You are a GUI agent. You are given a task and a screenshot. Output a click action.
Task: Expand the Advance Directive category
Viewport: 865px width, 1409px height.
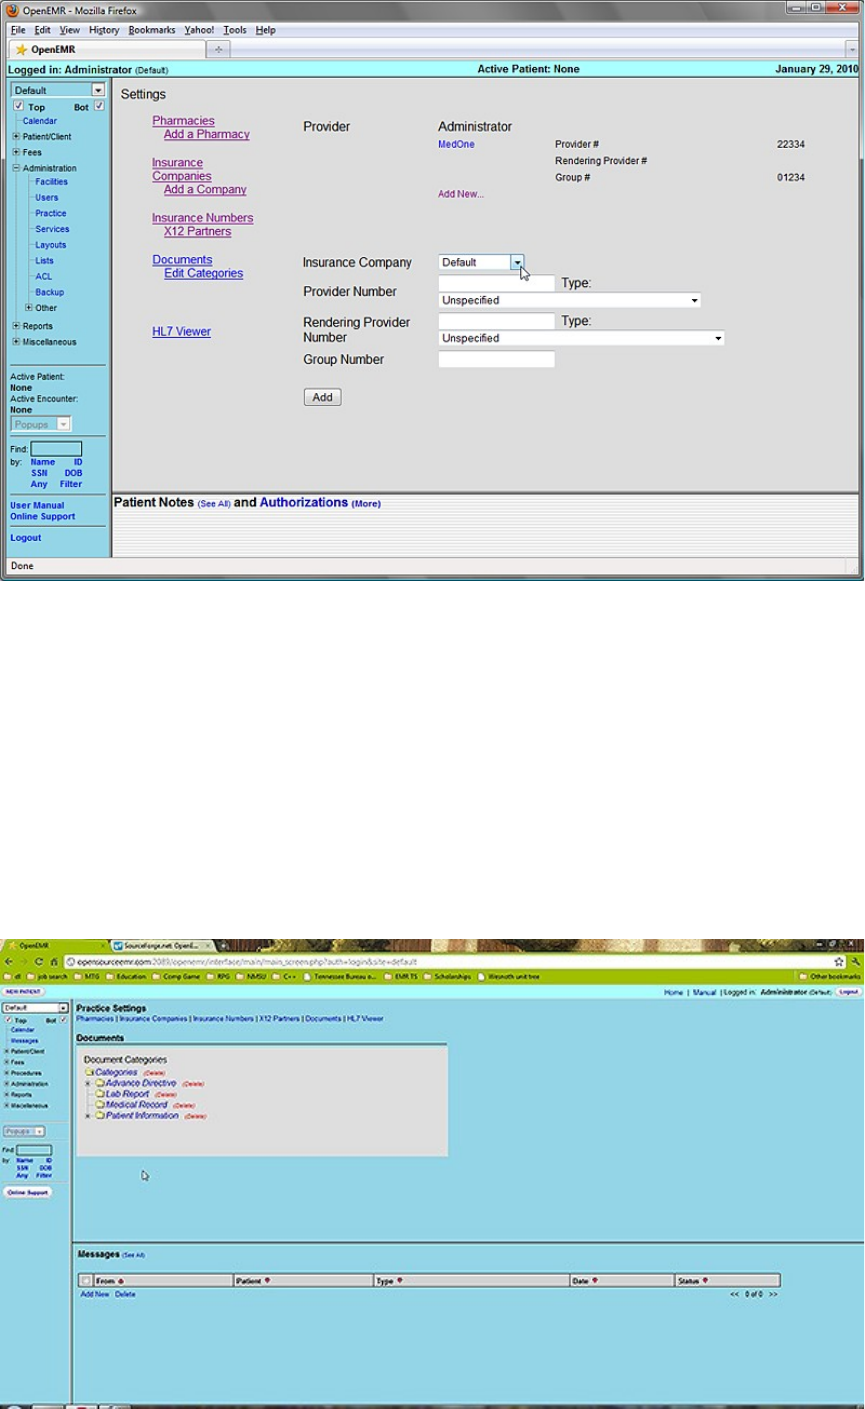coord(88,1083)
